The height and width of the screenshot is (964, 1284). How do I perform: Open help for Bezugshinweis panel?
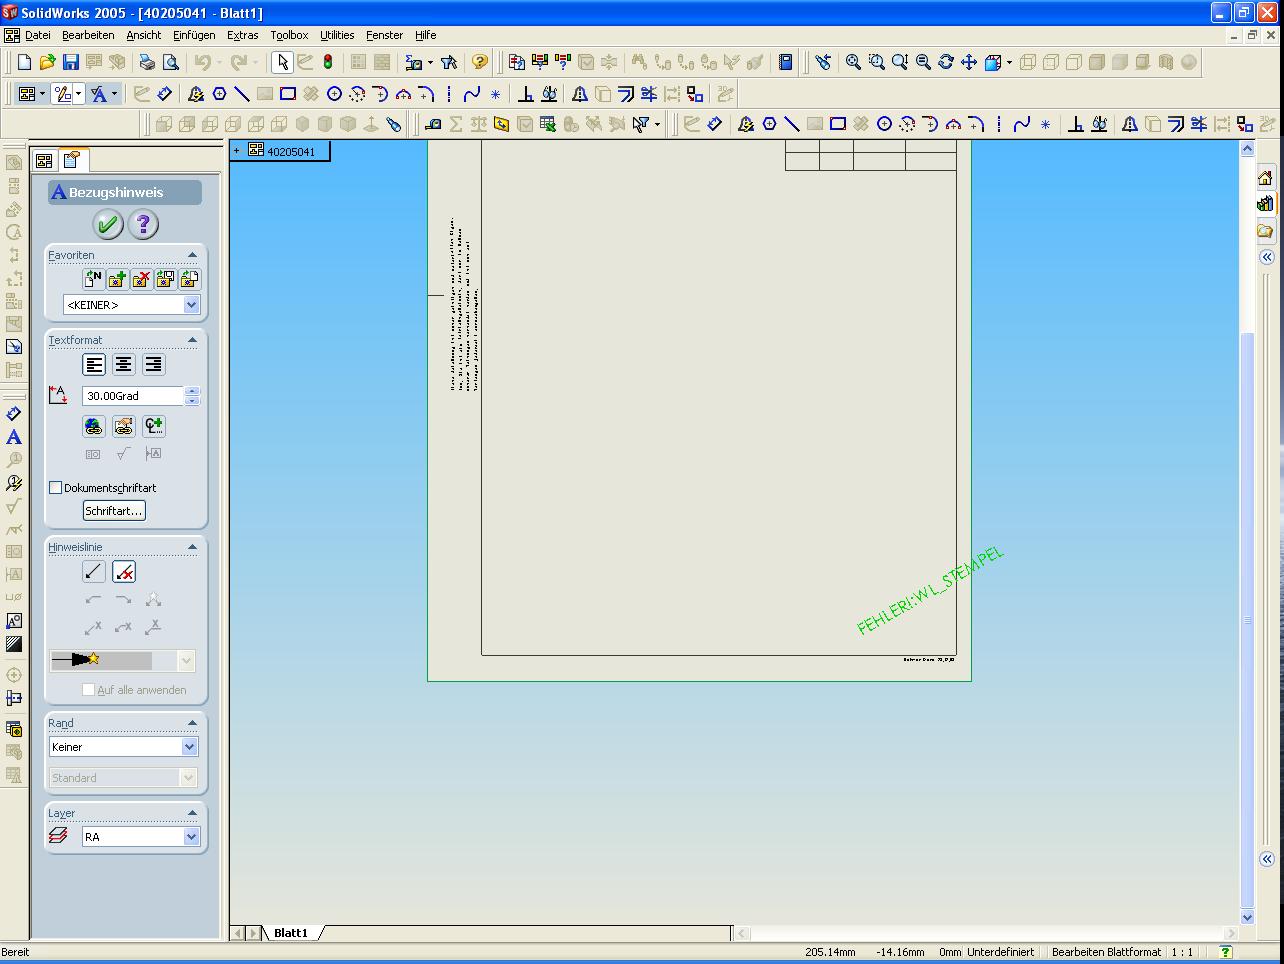(143, 224)
